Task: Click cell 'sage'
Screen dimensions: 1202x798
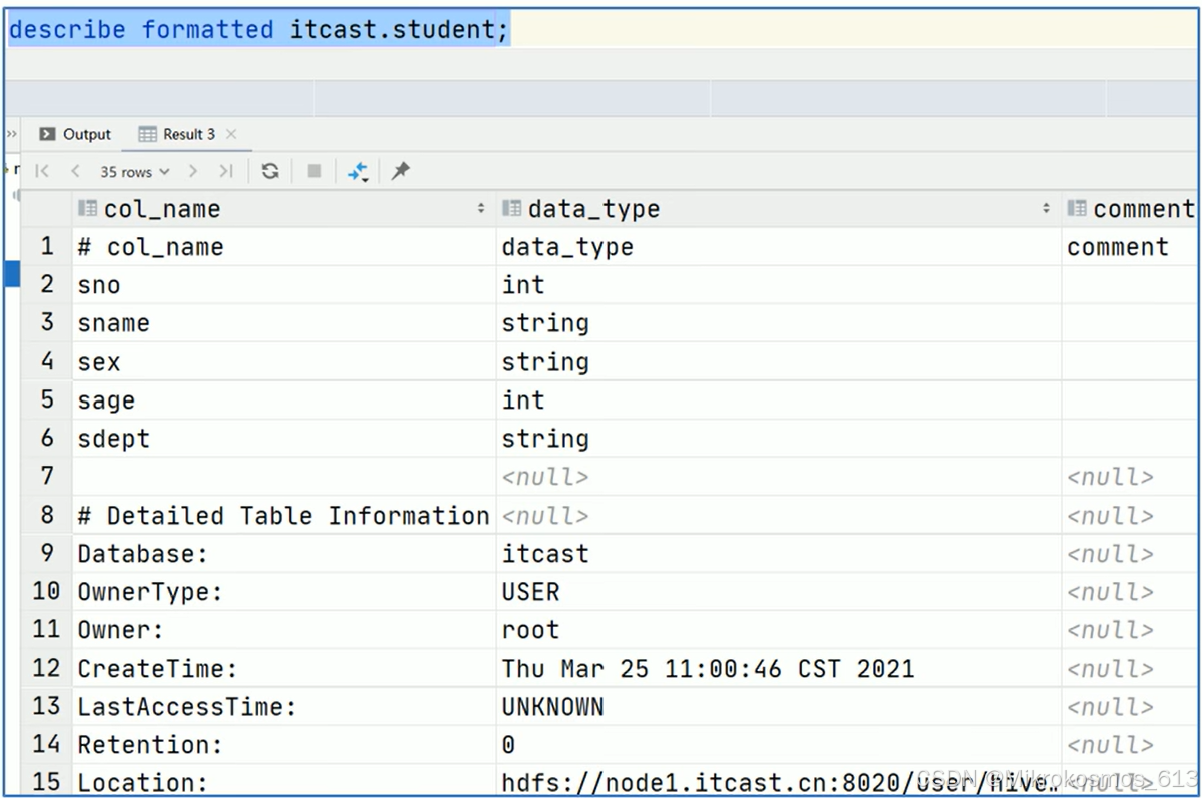Action: [284, 400]
